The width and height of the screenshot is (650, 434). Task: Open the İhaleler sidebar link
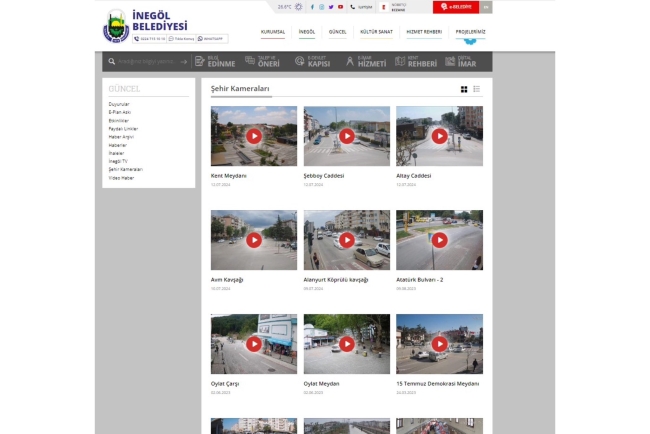[x=116, y=153]
